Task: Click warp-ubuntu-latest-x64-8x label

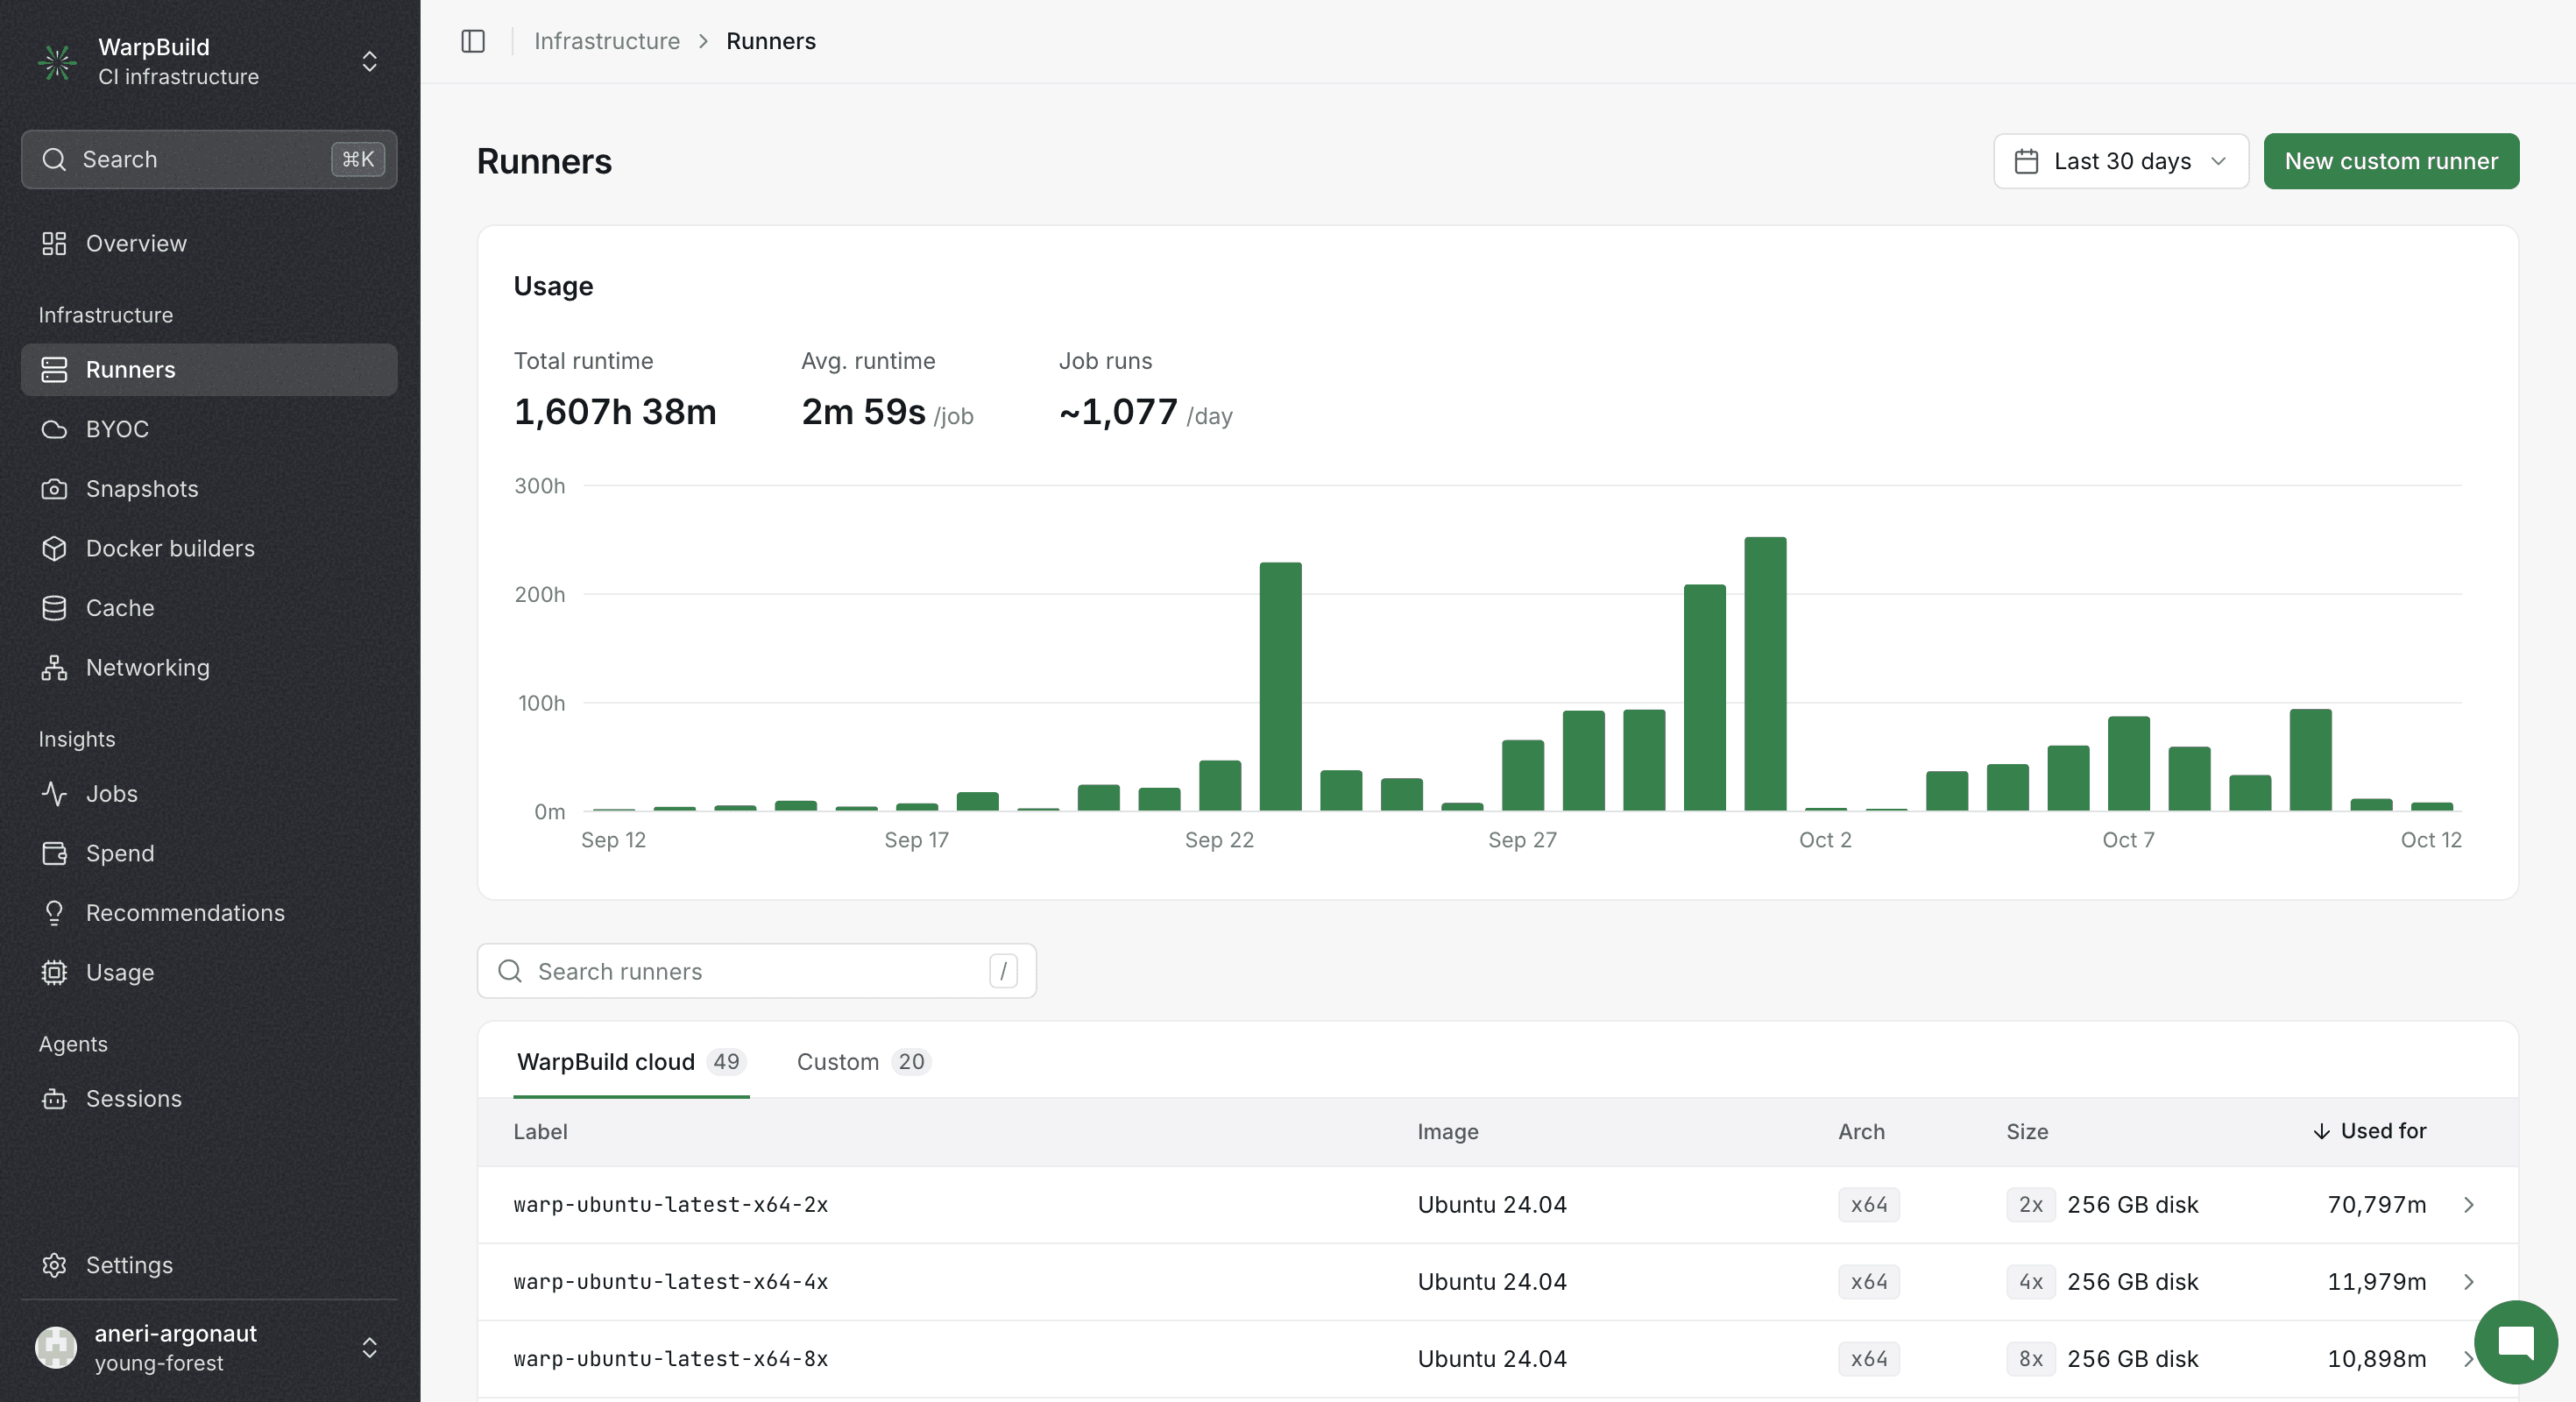Action: tap(671, 1358)
